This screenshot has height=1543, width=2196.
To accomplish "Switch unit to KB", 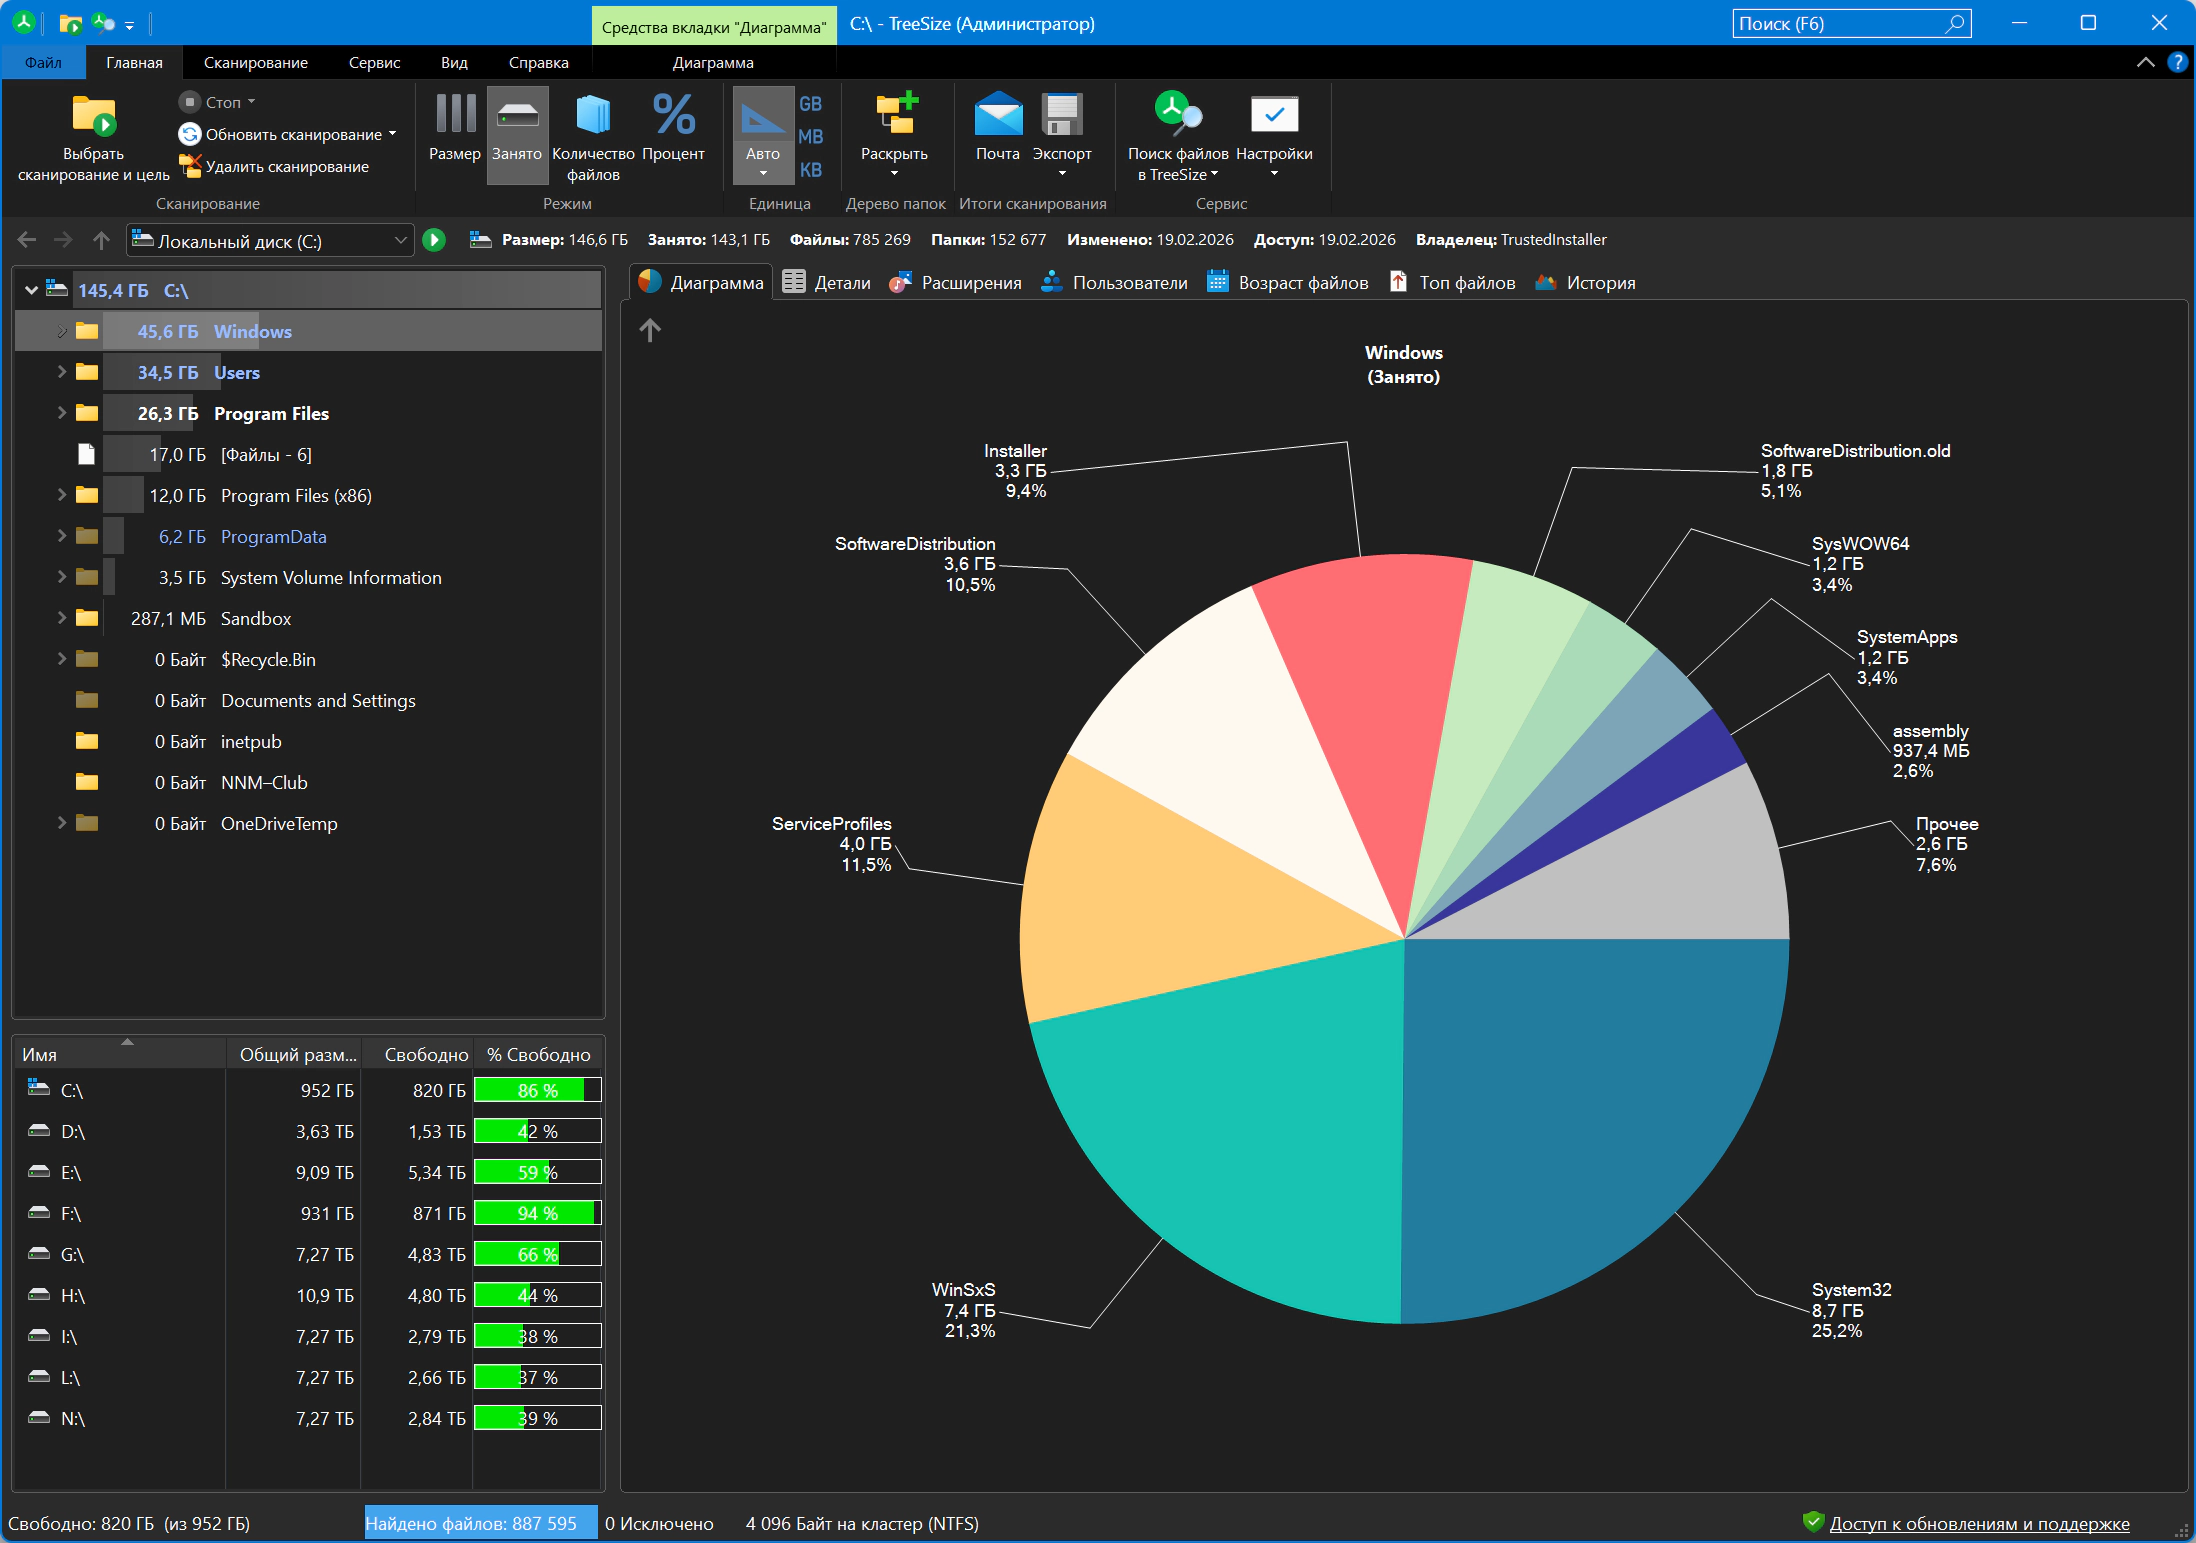I will pyautogui.click(x=810, y=170).
